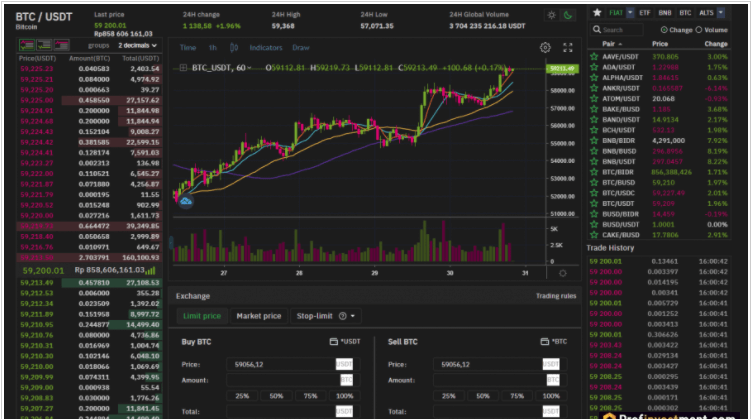Open the Trading rules link
Image resolution: width=756 pixels, height=419 pixels.
pos(555,296)
